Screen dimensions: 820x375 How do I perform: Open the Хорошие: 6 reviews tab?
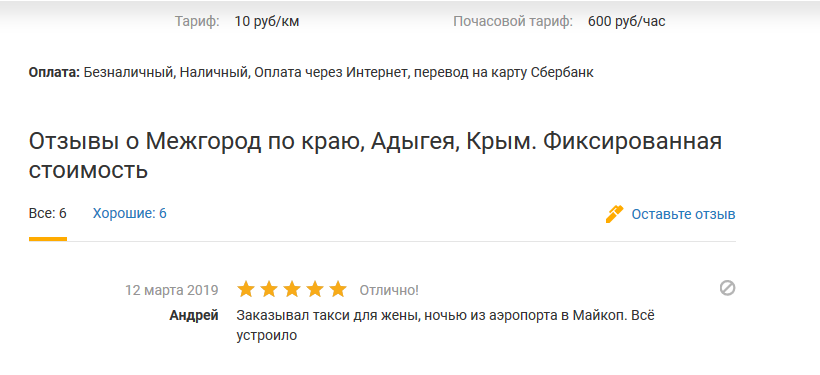coord(130,213)
